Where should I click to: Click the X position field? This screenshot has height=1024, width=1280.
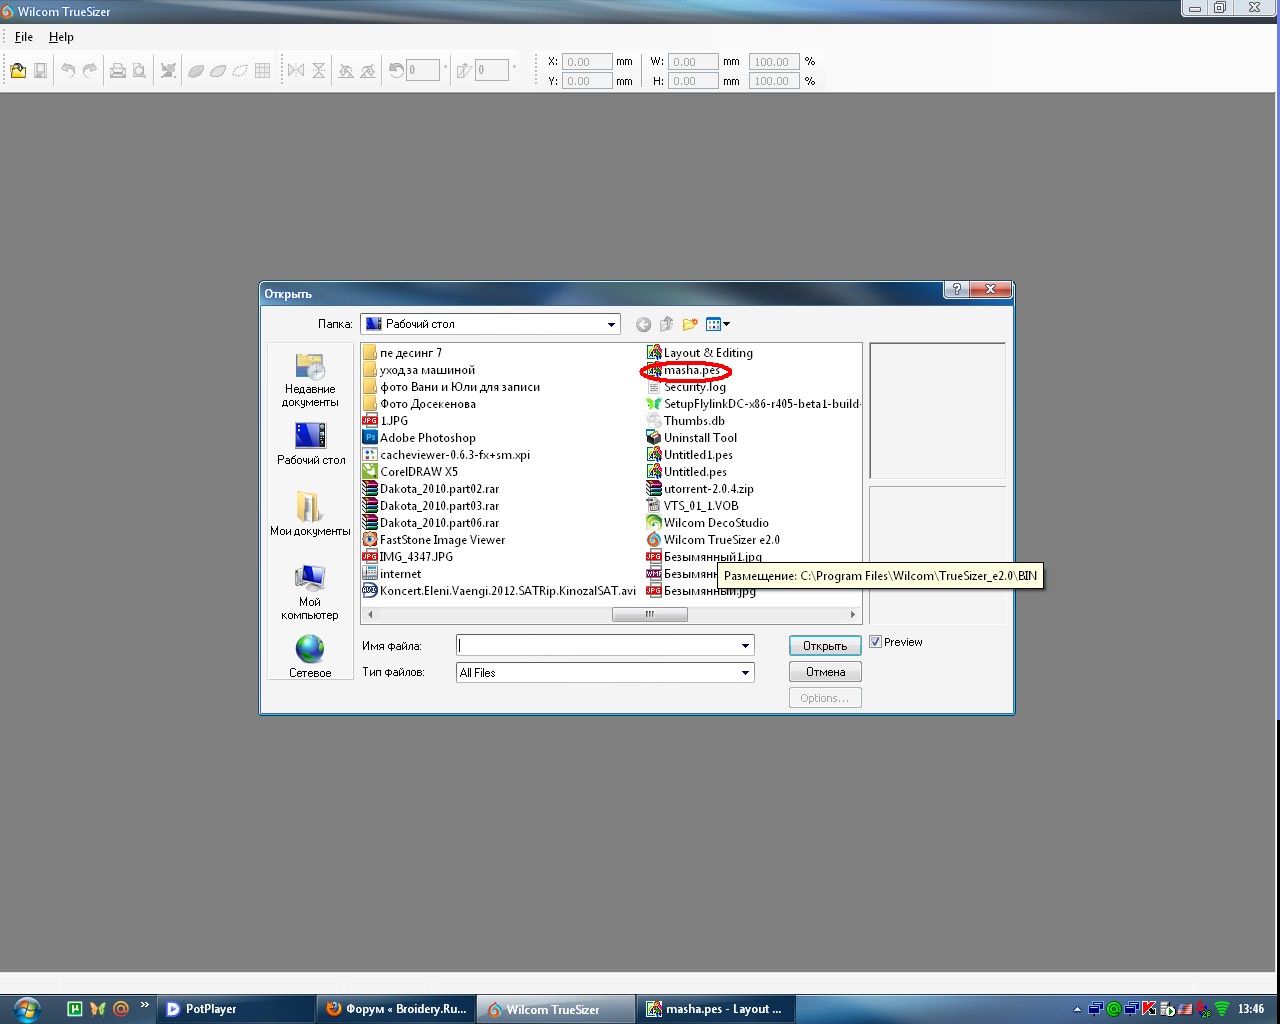tap(587, 62)
